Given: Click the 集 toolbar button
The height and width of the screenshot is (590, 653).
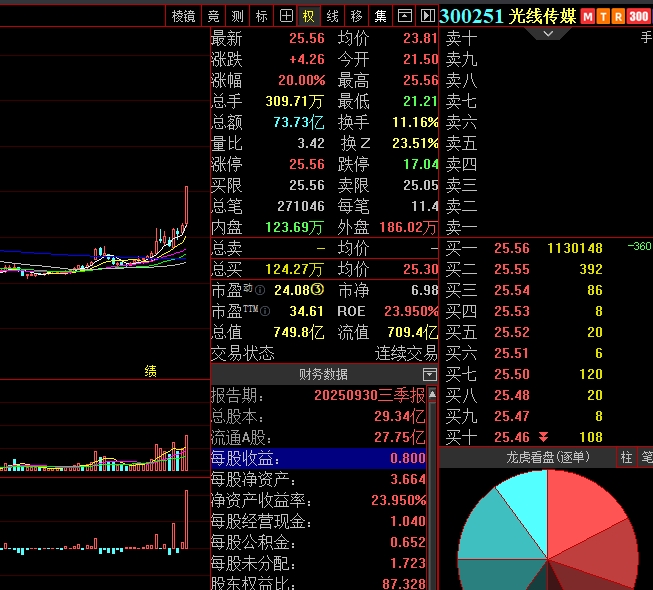Looking at the screenshot, I should point(380,16).
